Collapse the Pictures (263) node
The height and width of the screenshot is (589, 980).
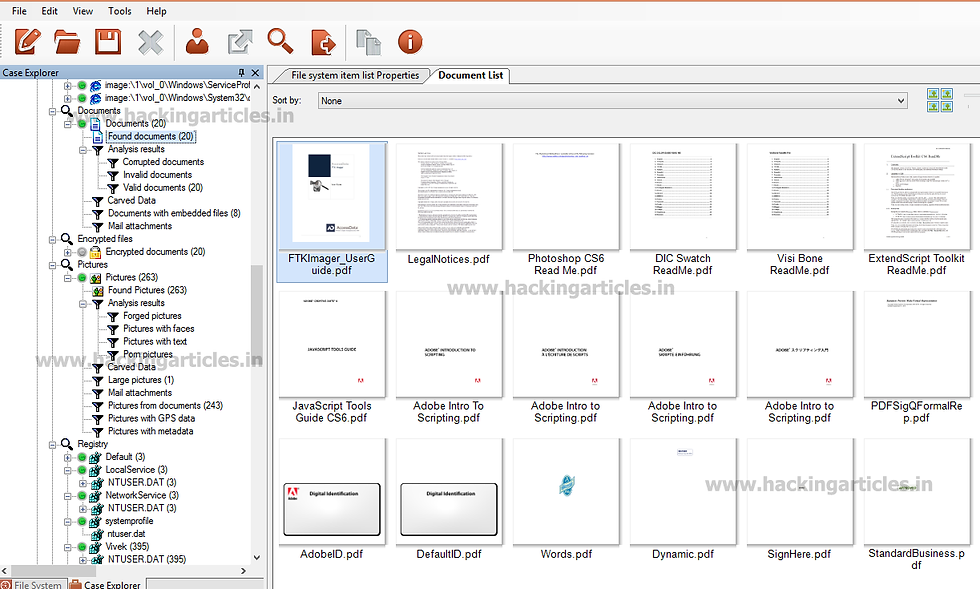click(x=68, y=278)
